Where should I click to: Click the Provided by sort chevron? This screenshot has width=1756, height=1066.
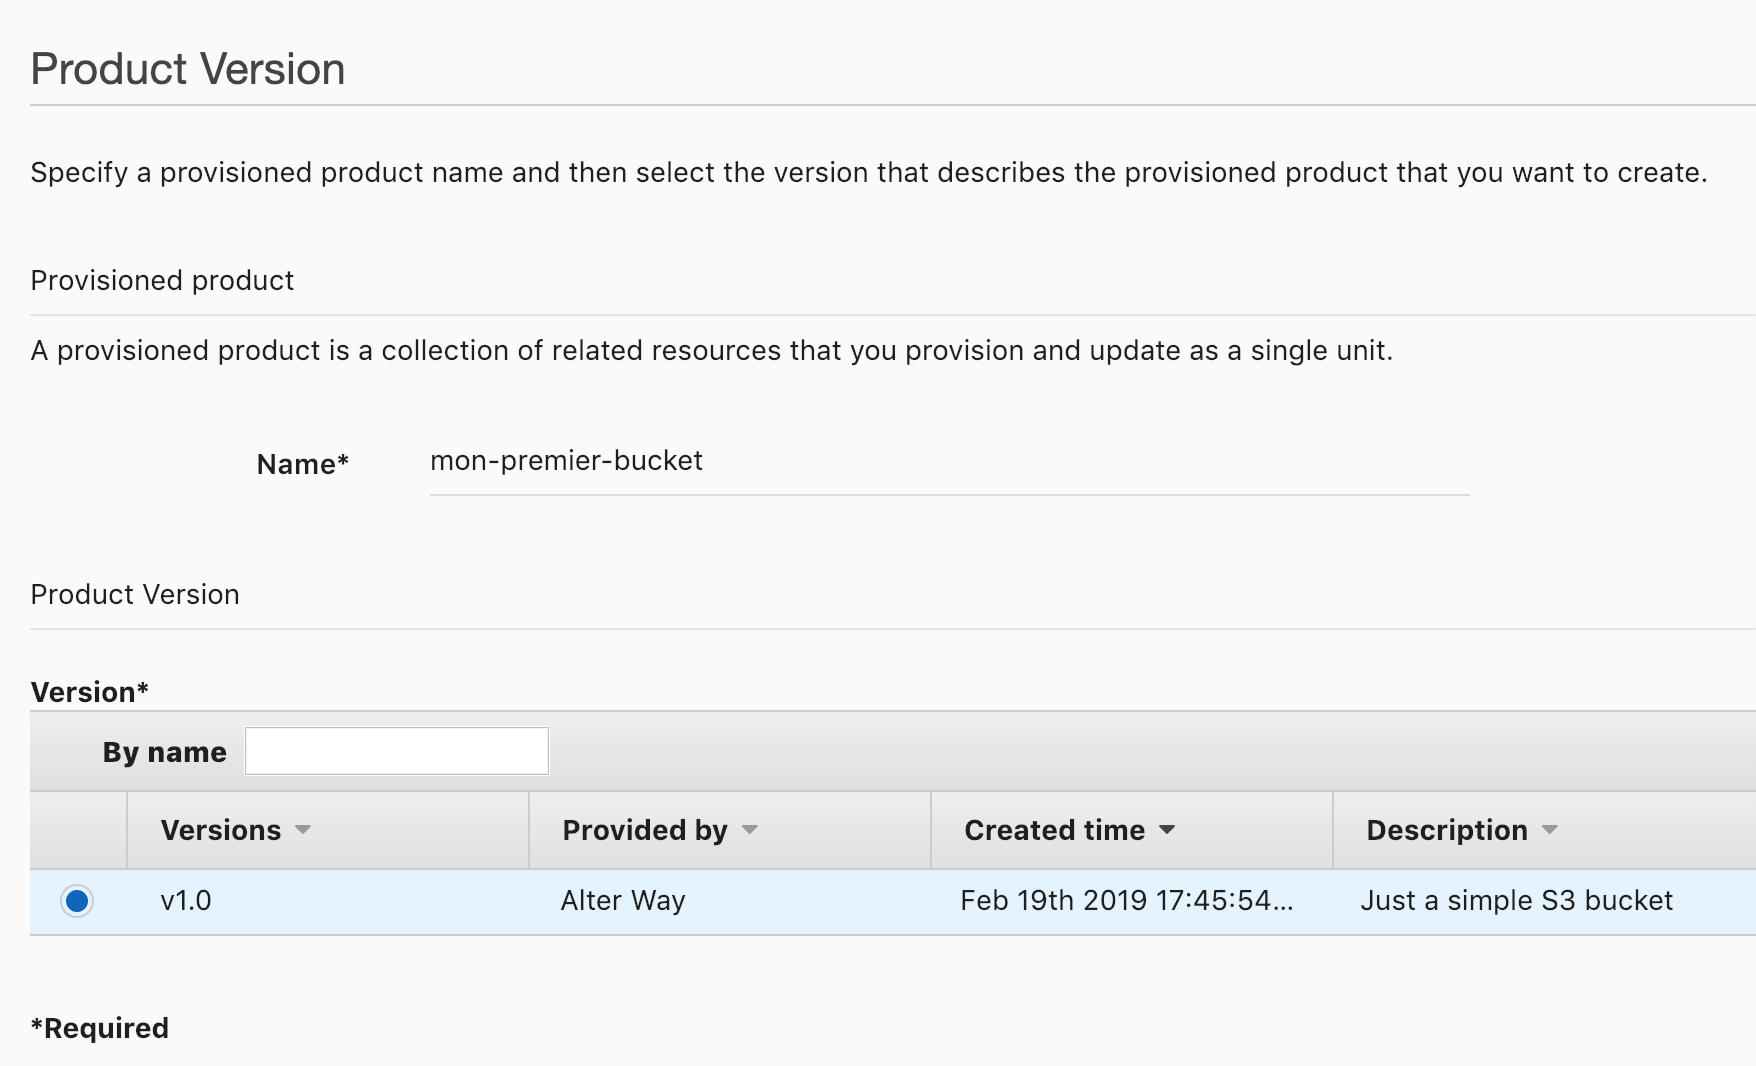coord(751,831)
